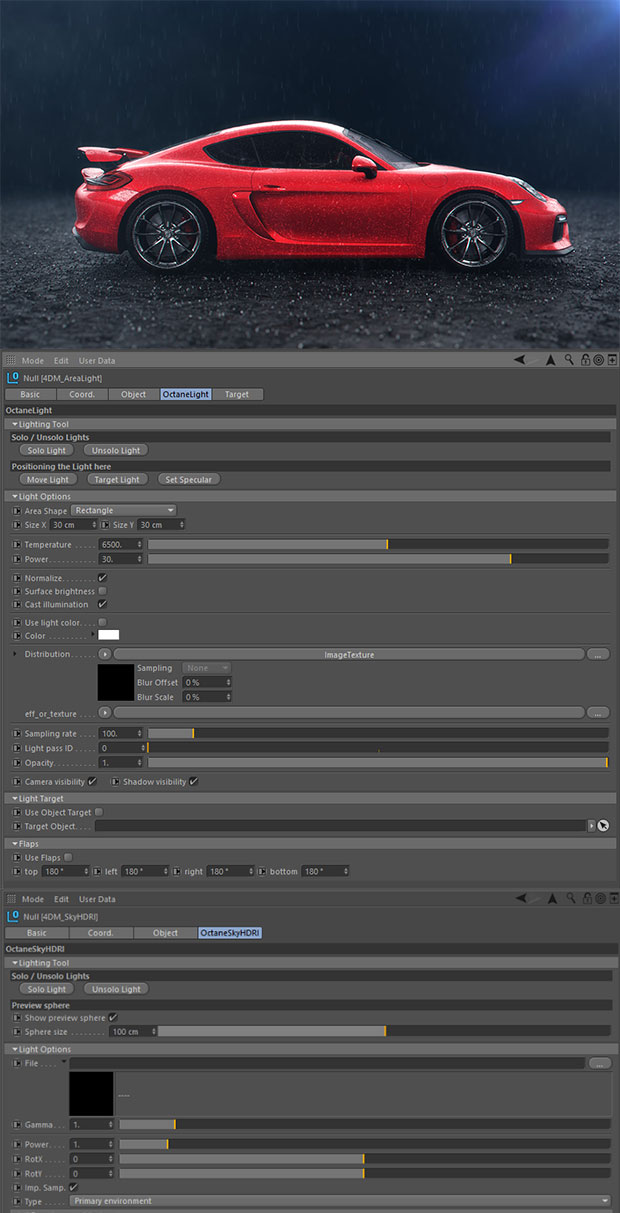The width and height of the screenshot is (620, 1213).
Task: Select the OctaneSkyHDRI tab
Action: point(231,932)
